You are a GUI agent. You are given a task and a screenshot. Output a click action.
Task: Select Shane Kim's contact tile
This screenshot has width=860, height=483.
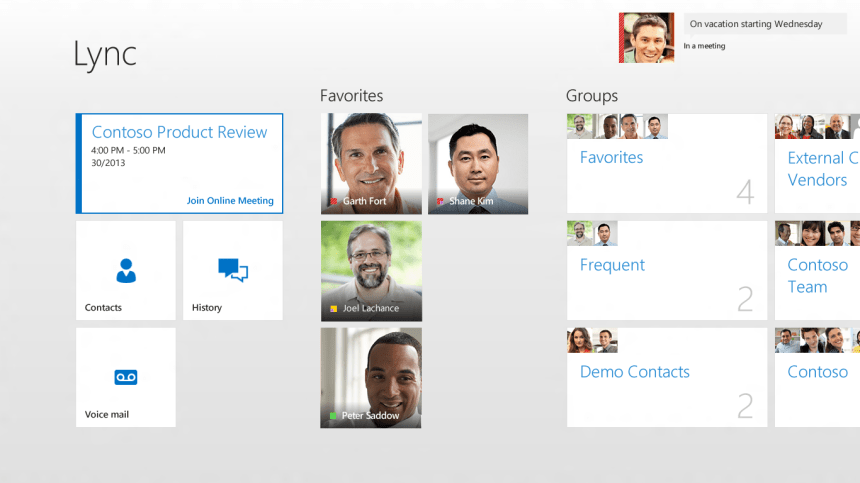pos(478,163)
